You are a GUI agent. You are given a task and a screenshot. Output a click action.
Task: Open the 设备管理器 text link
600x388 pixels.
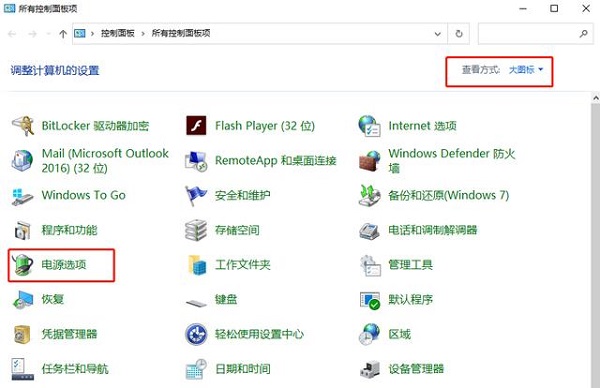pos(416,369)
